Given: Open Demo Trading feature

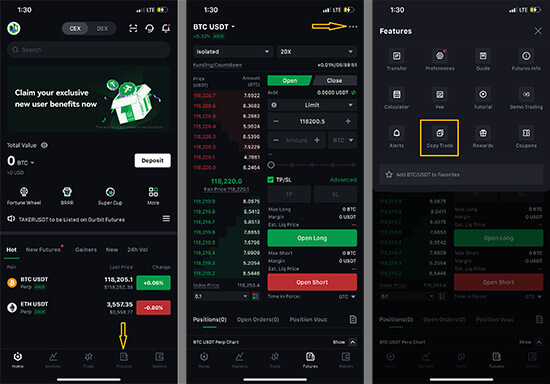Looking at the screenshot, I should pyautogui.click(x=526, y=99).
